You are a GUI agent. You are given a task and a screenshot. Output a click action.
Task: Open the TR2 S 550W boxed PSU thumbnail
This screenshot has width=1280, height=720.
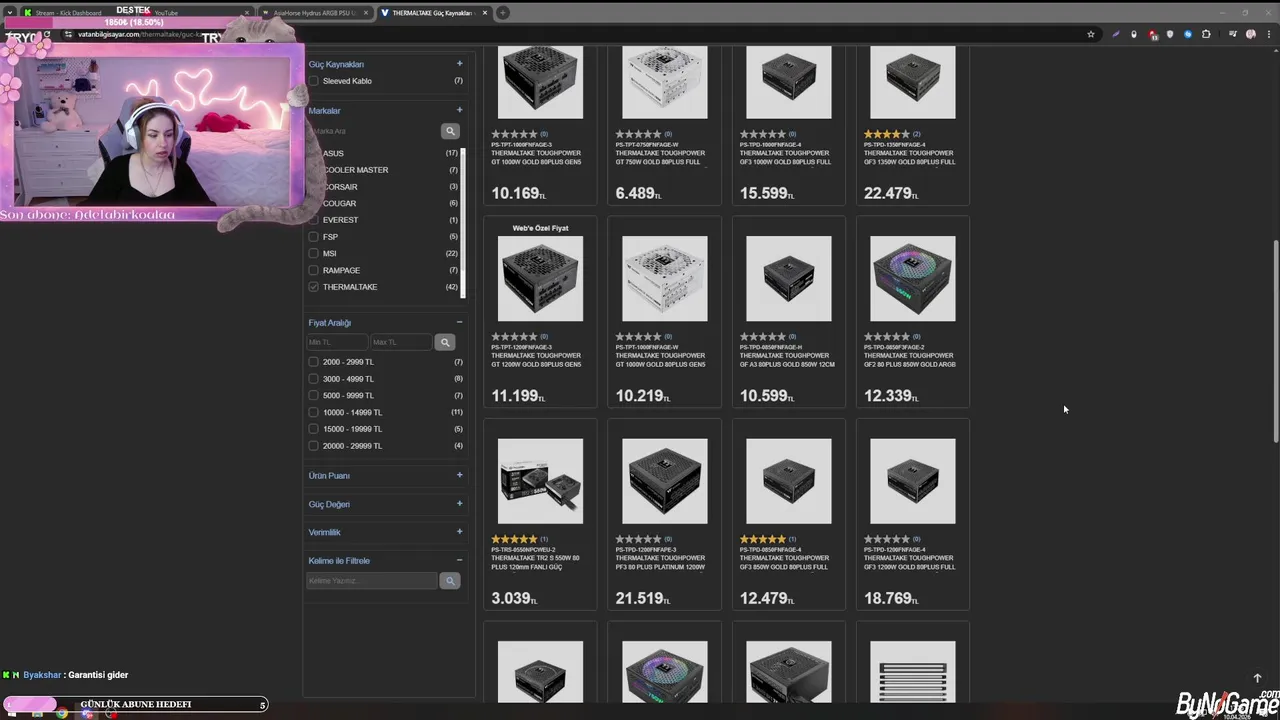(x=540, y=481)
